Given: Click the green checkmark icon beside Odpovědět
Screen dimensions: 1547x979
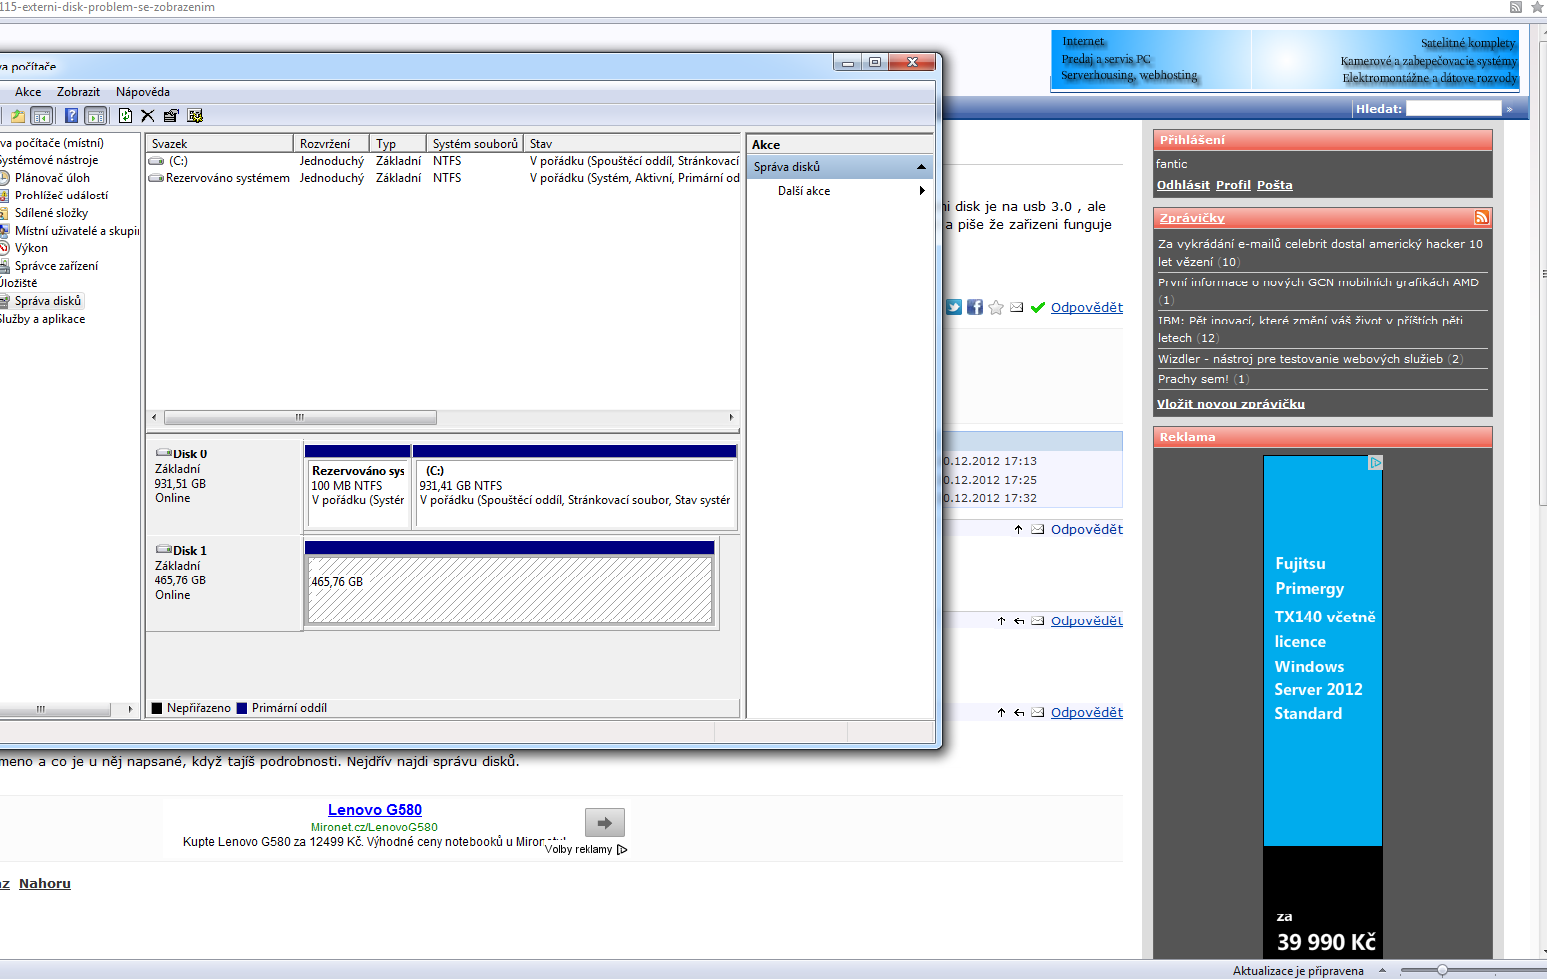Looking at the screenshot, I should [1038, 307].
